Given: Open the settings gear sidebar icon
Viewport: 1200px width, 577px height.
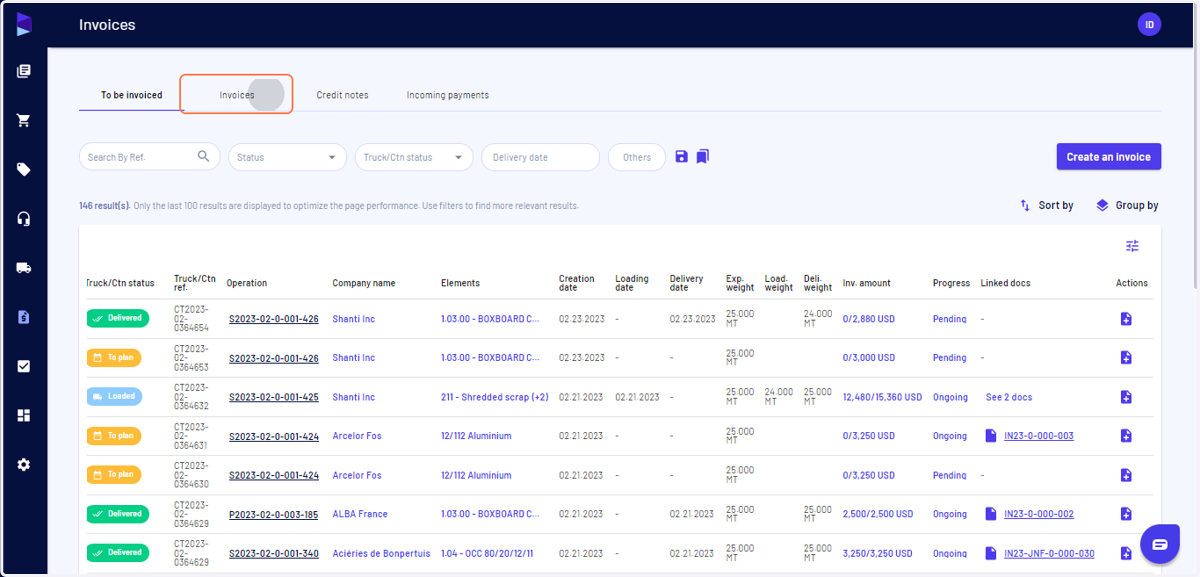Looking at the screenshot, I should [24, 465].
